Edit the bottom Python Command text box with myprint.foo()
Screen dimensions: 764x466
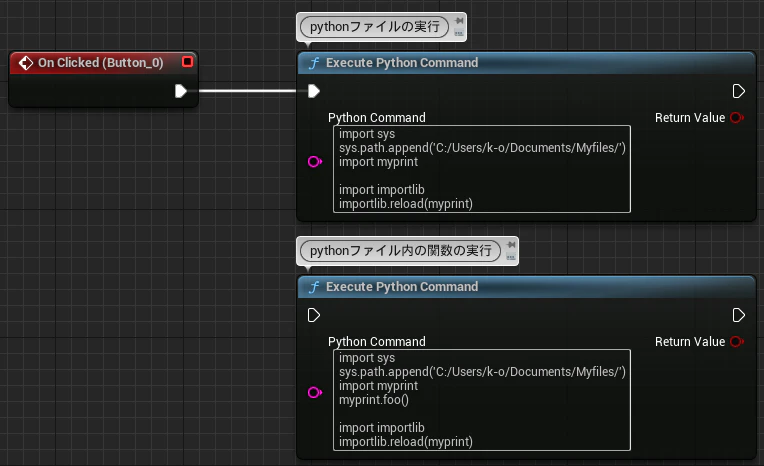pyautogui.click(x=482, y=400)
